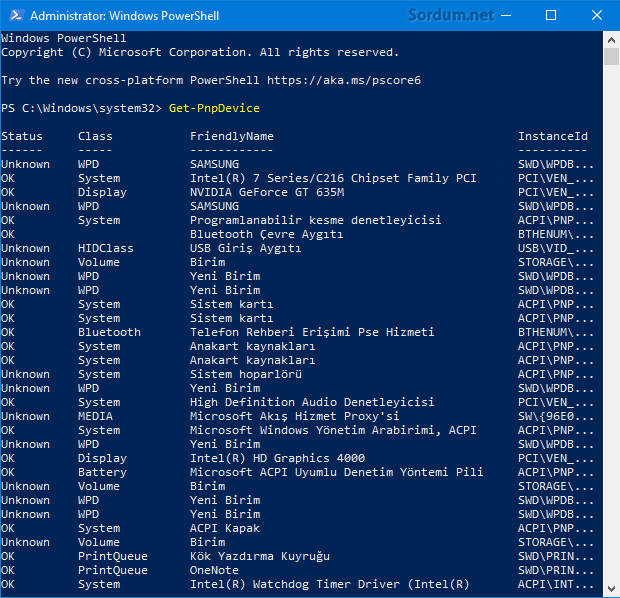Screen dimensions: 620x598
Task: Click Kök Yazdırma Kuyruğu entry
Action: [260, 556]
